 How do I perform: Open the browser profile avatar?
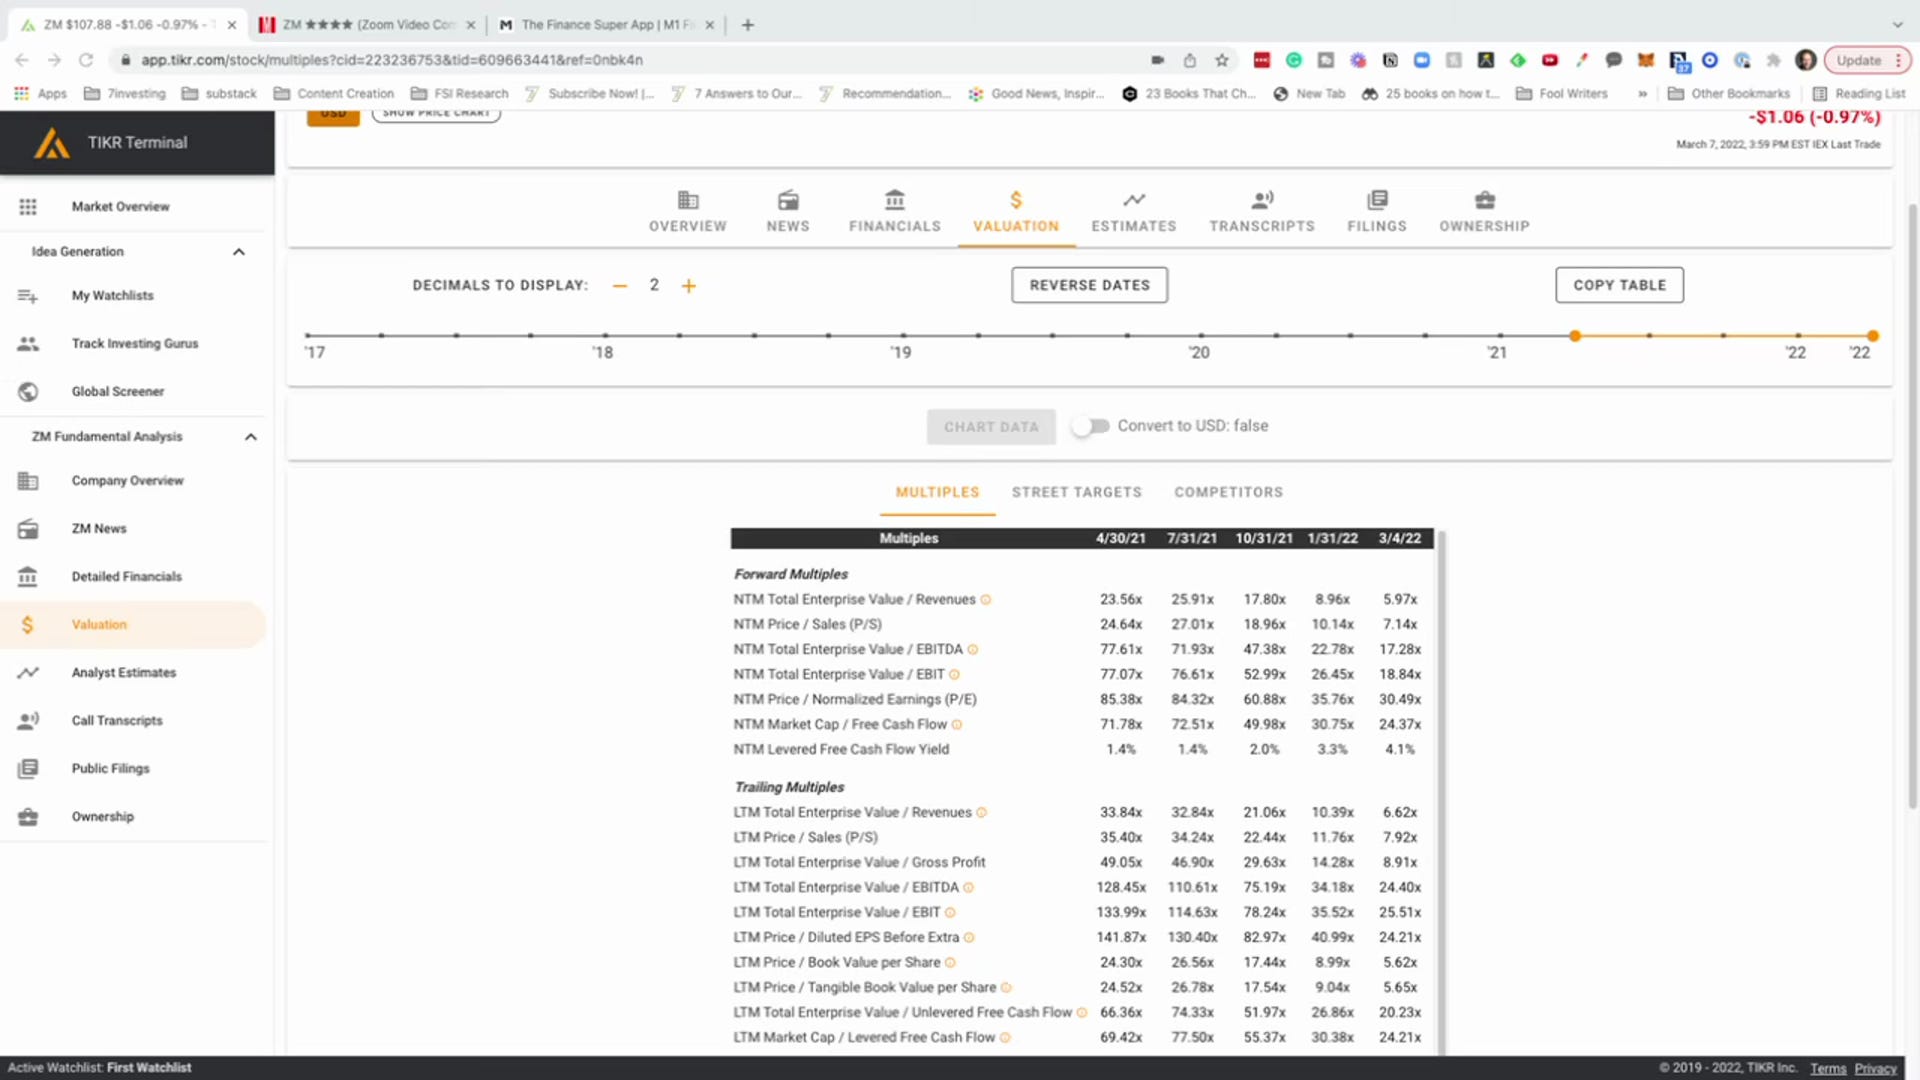pos(1806,60)
